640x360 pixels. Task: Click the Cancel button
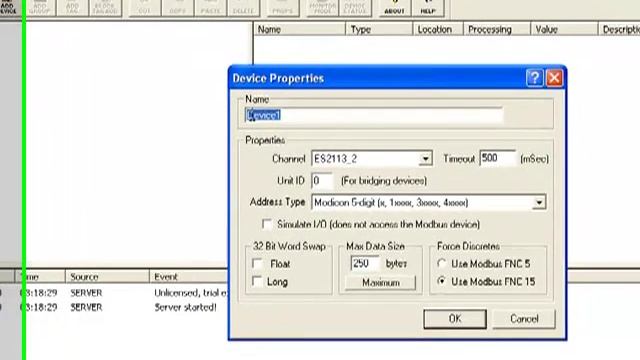click(x=524, y=319)
